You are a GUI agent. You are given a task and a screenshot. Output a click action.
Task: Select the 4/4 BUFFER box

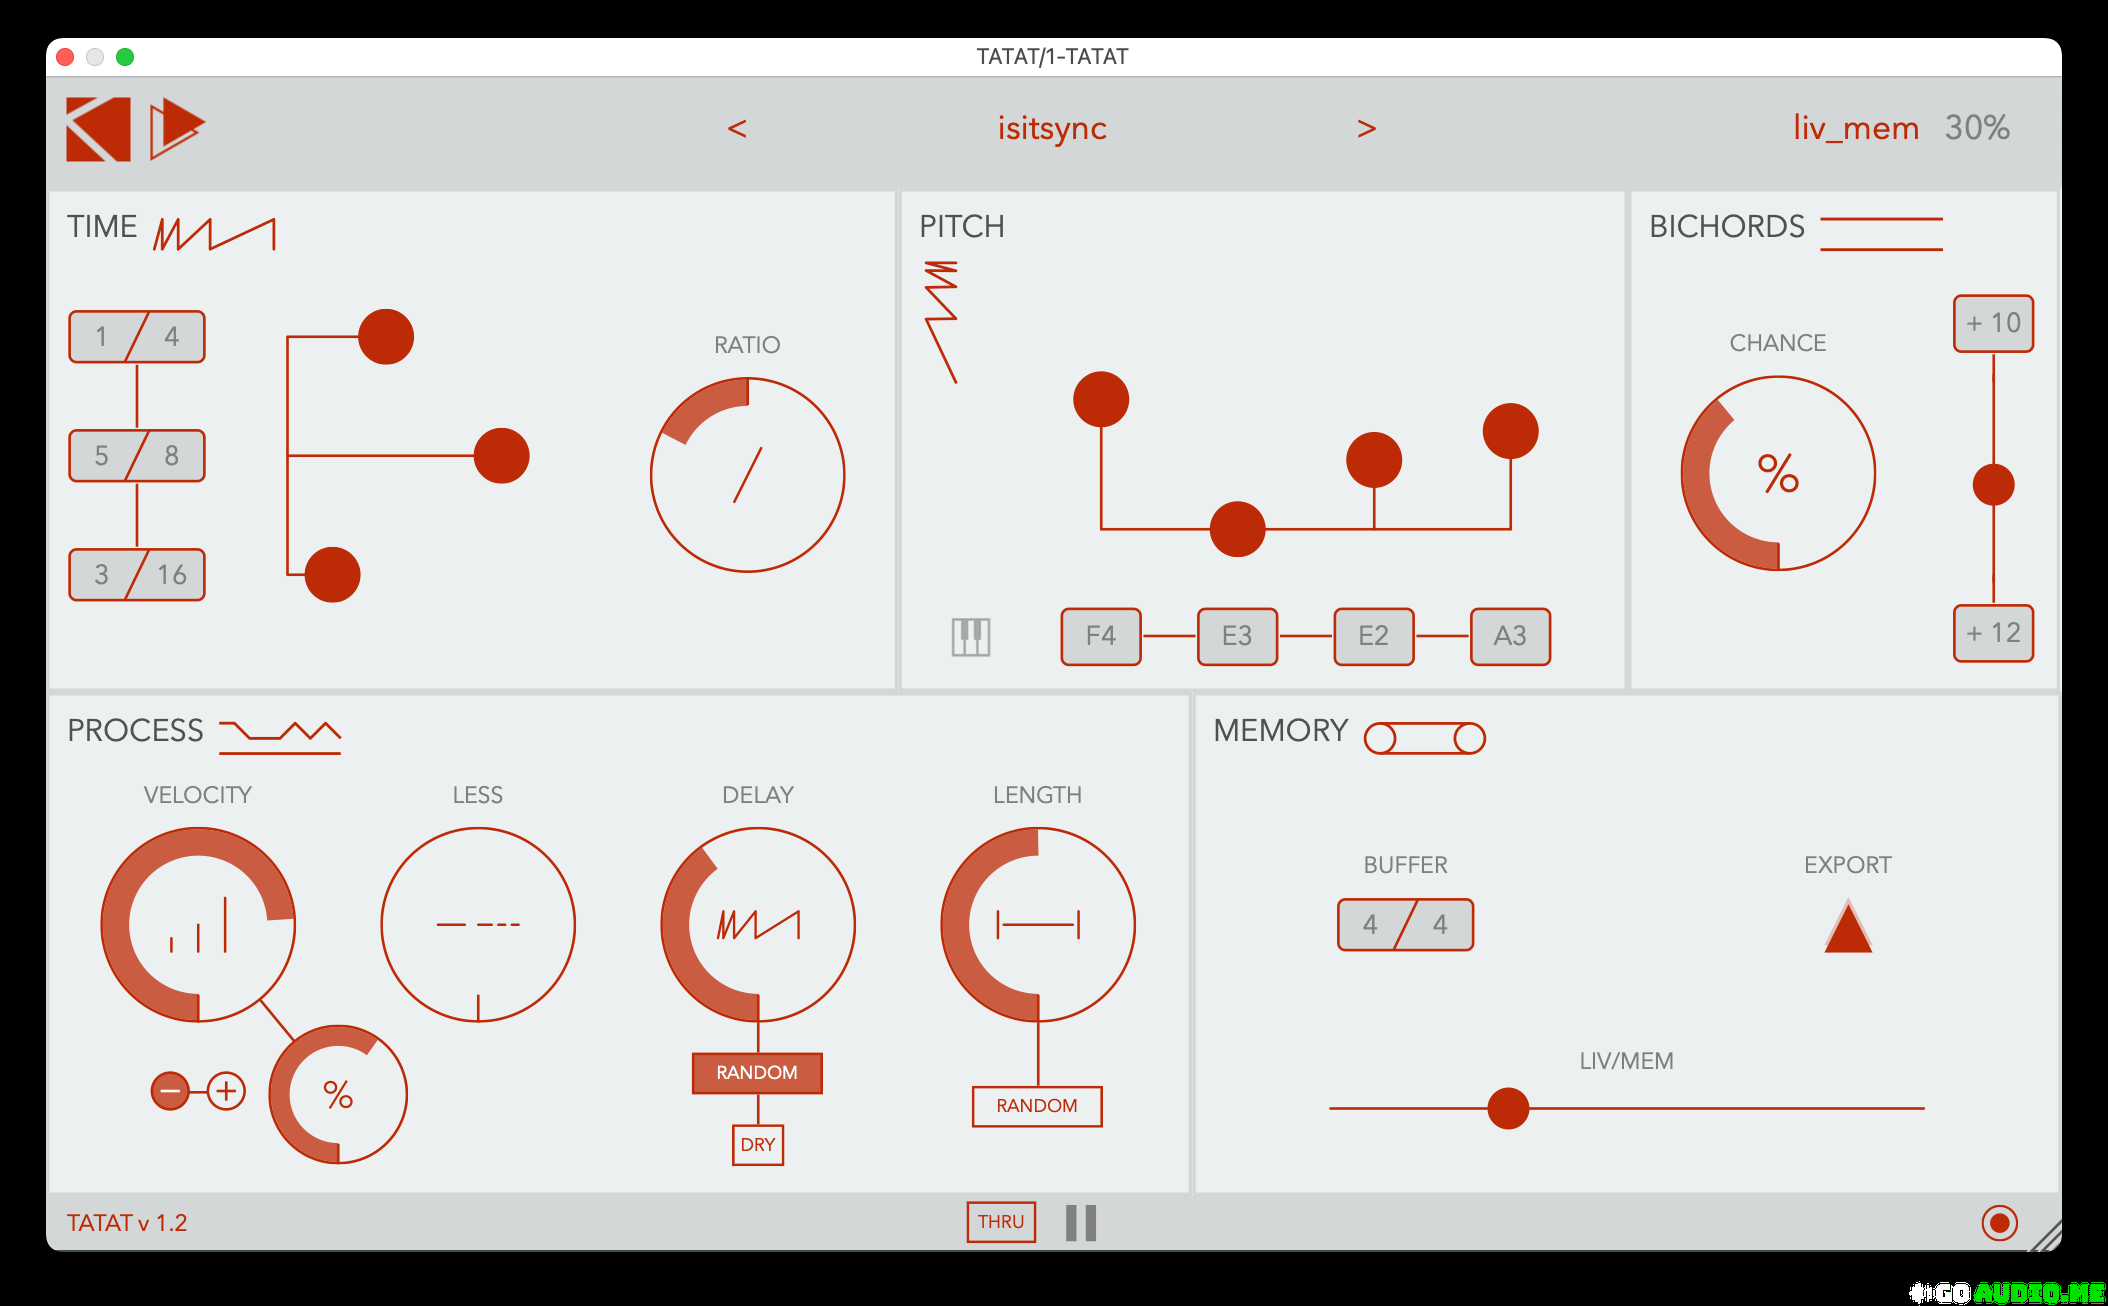pos(1406,925)
